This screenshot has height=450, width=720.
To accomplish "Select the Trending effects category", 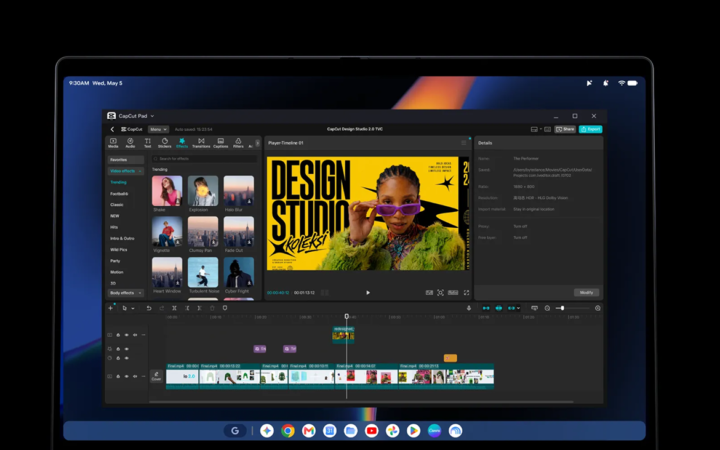I will pyautogui.click(x=118, y=182).
